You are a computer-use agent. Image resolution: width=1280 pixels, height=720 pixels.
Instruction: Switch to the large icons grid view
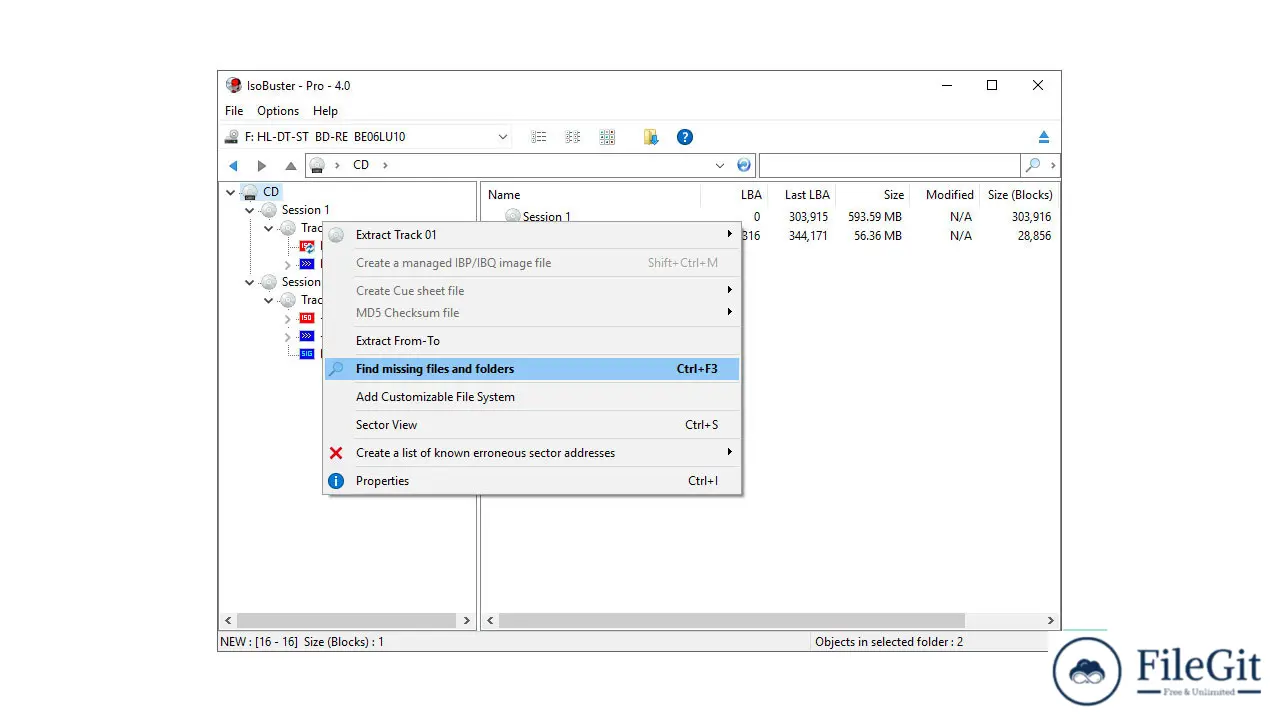607,137
